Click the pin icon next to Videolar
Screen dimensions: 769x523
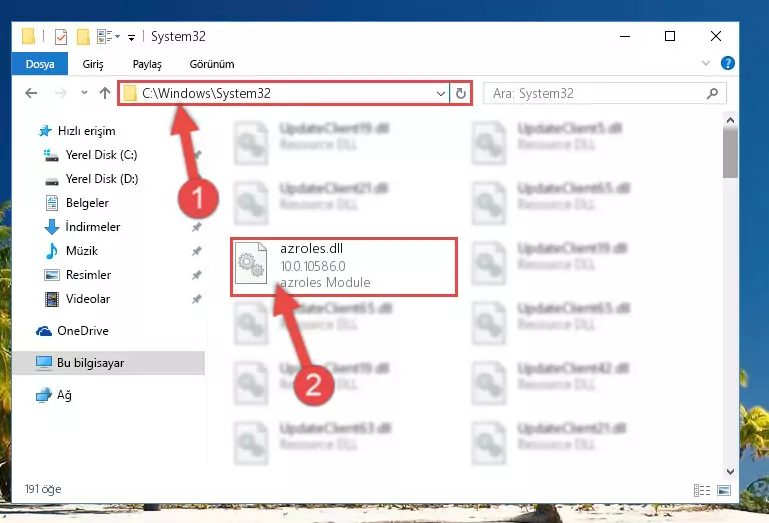pos(197,299)
